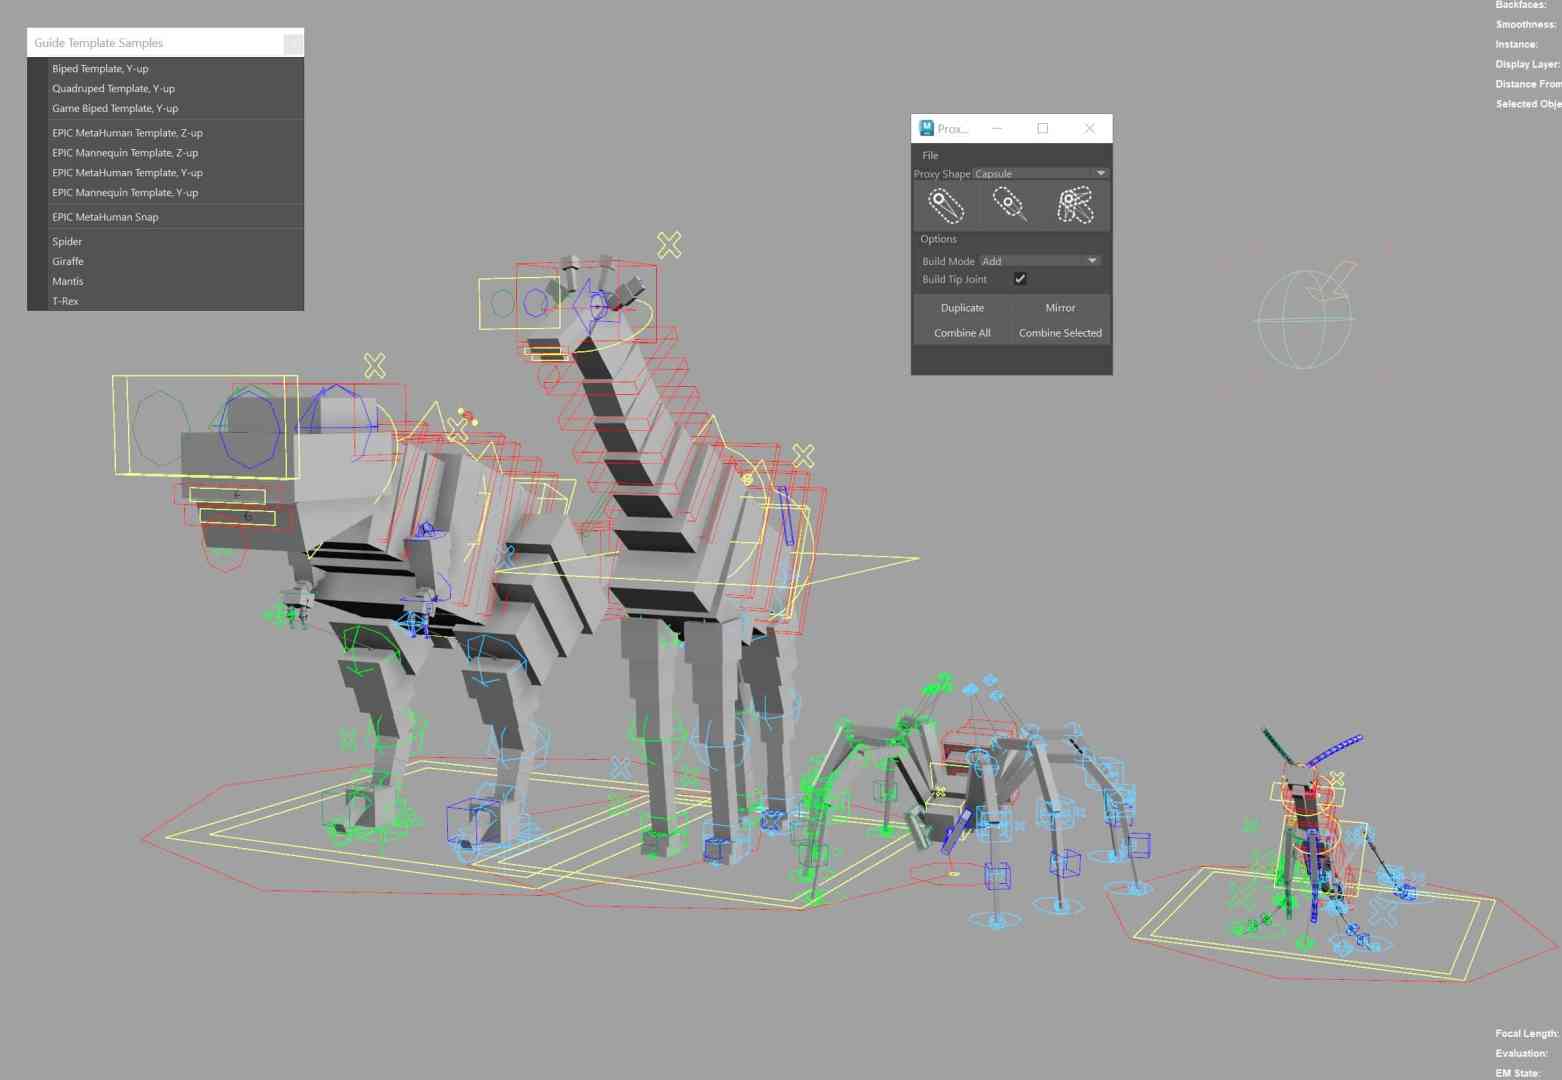Choose the T-Rex template from the list
The image size is (1562, 1080).
click(x=65, y=300)
